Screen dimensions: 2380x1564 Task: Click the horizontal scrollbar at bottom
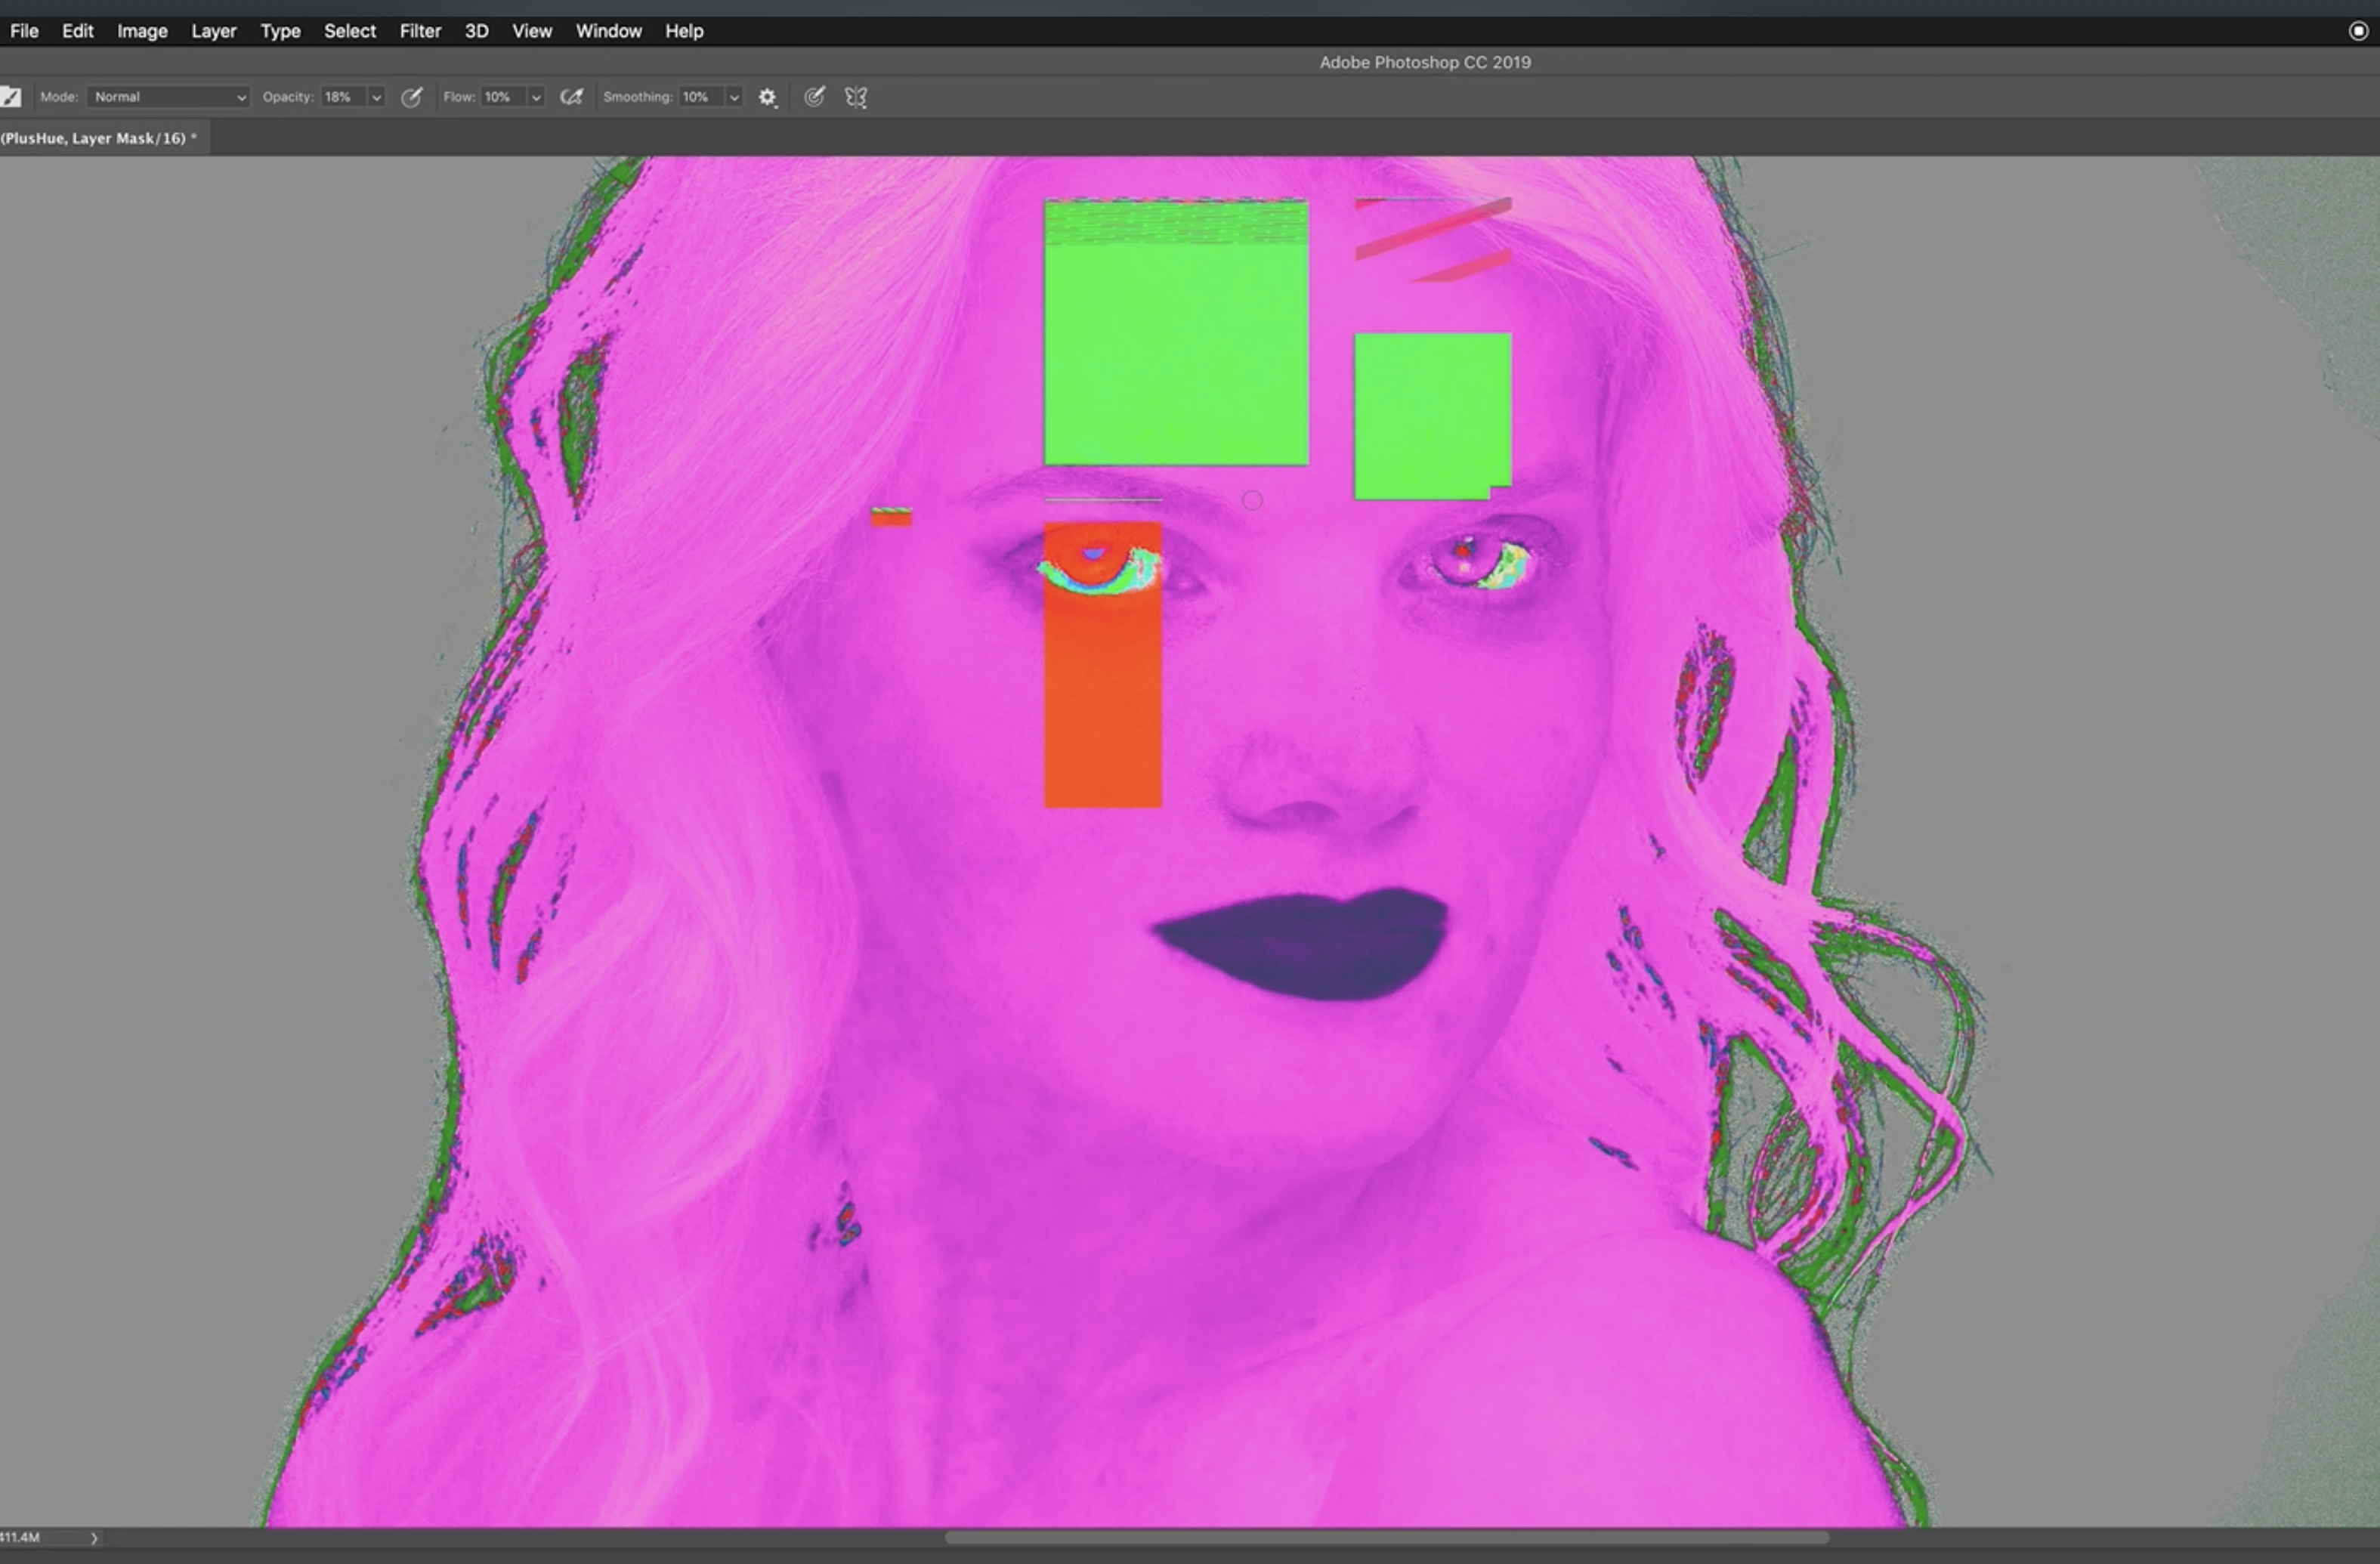[1386, 1537]
